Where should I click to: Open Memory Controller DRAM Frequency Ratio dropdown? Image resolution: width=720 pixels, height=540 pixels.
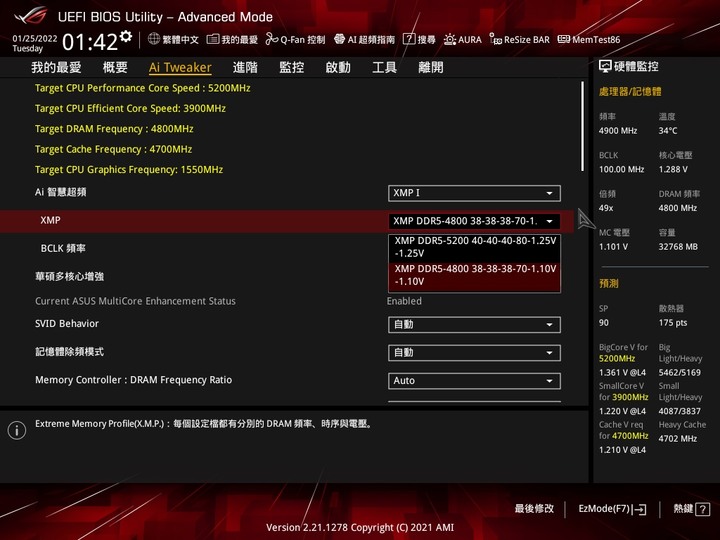point(474,381)
